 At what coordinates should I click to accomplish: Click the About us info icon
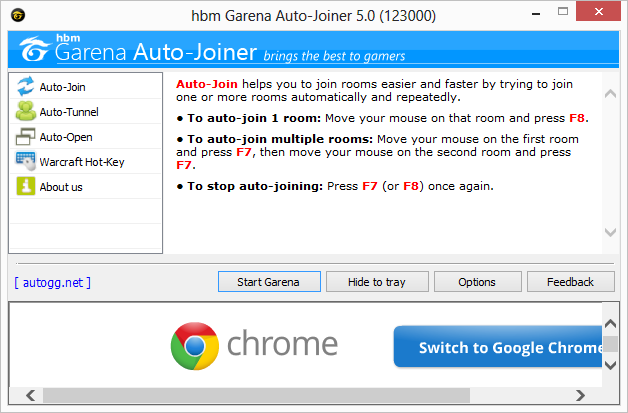tap(25, 187)
